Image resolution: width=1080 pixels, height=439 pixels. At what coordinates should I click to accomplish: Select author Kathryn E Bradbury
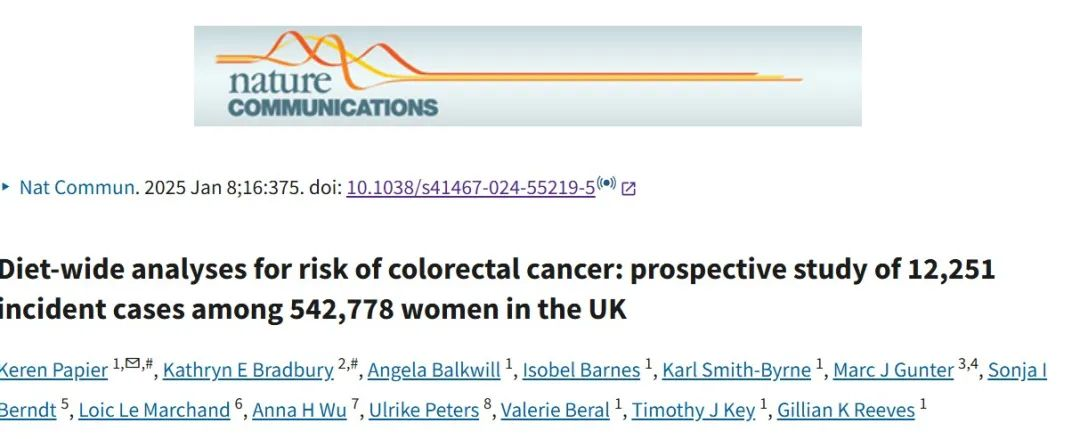pos(248,370)
